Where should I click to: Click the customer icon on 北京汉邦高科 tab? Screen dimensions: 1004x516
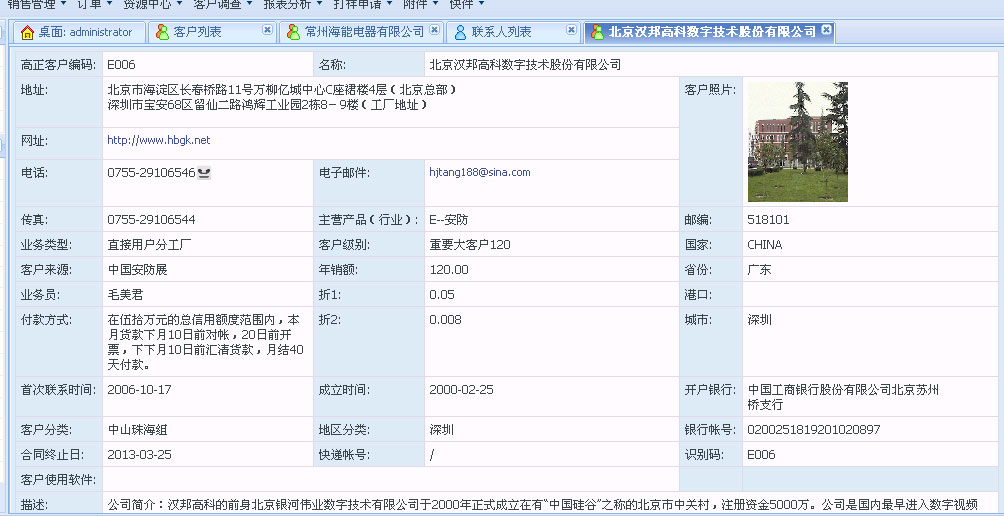[x=597, y=32]
